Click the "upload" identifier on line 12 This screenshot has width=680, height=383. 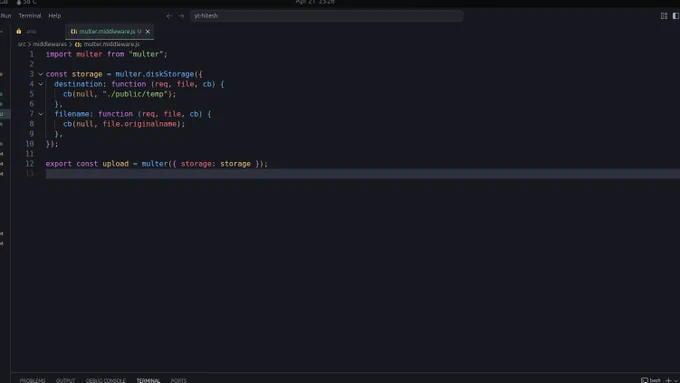(115, 164)
